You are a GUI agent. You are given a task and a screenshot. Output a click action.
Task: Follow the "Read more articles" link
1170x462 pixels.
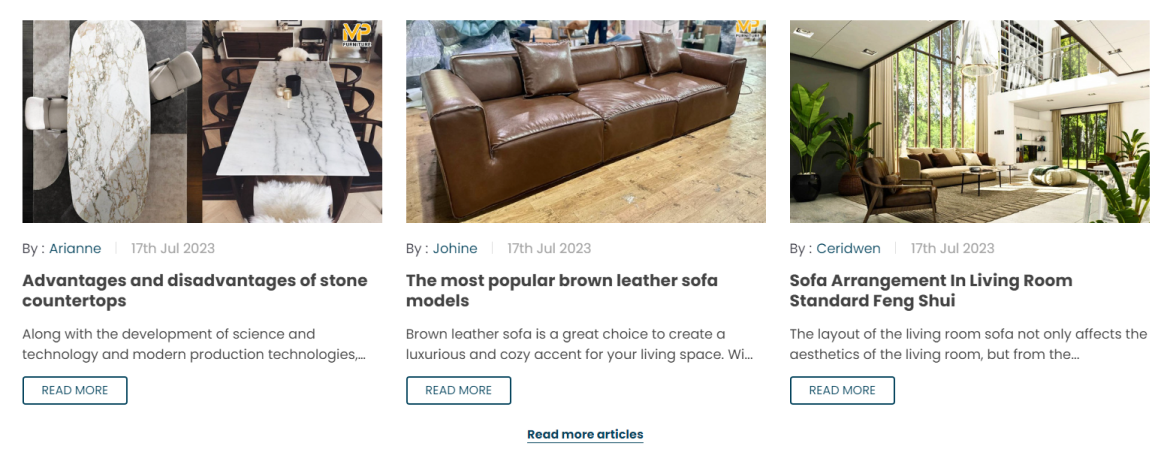click(585, 434)
